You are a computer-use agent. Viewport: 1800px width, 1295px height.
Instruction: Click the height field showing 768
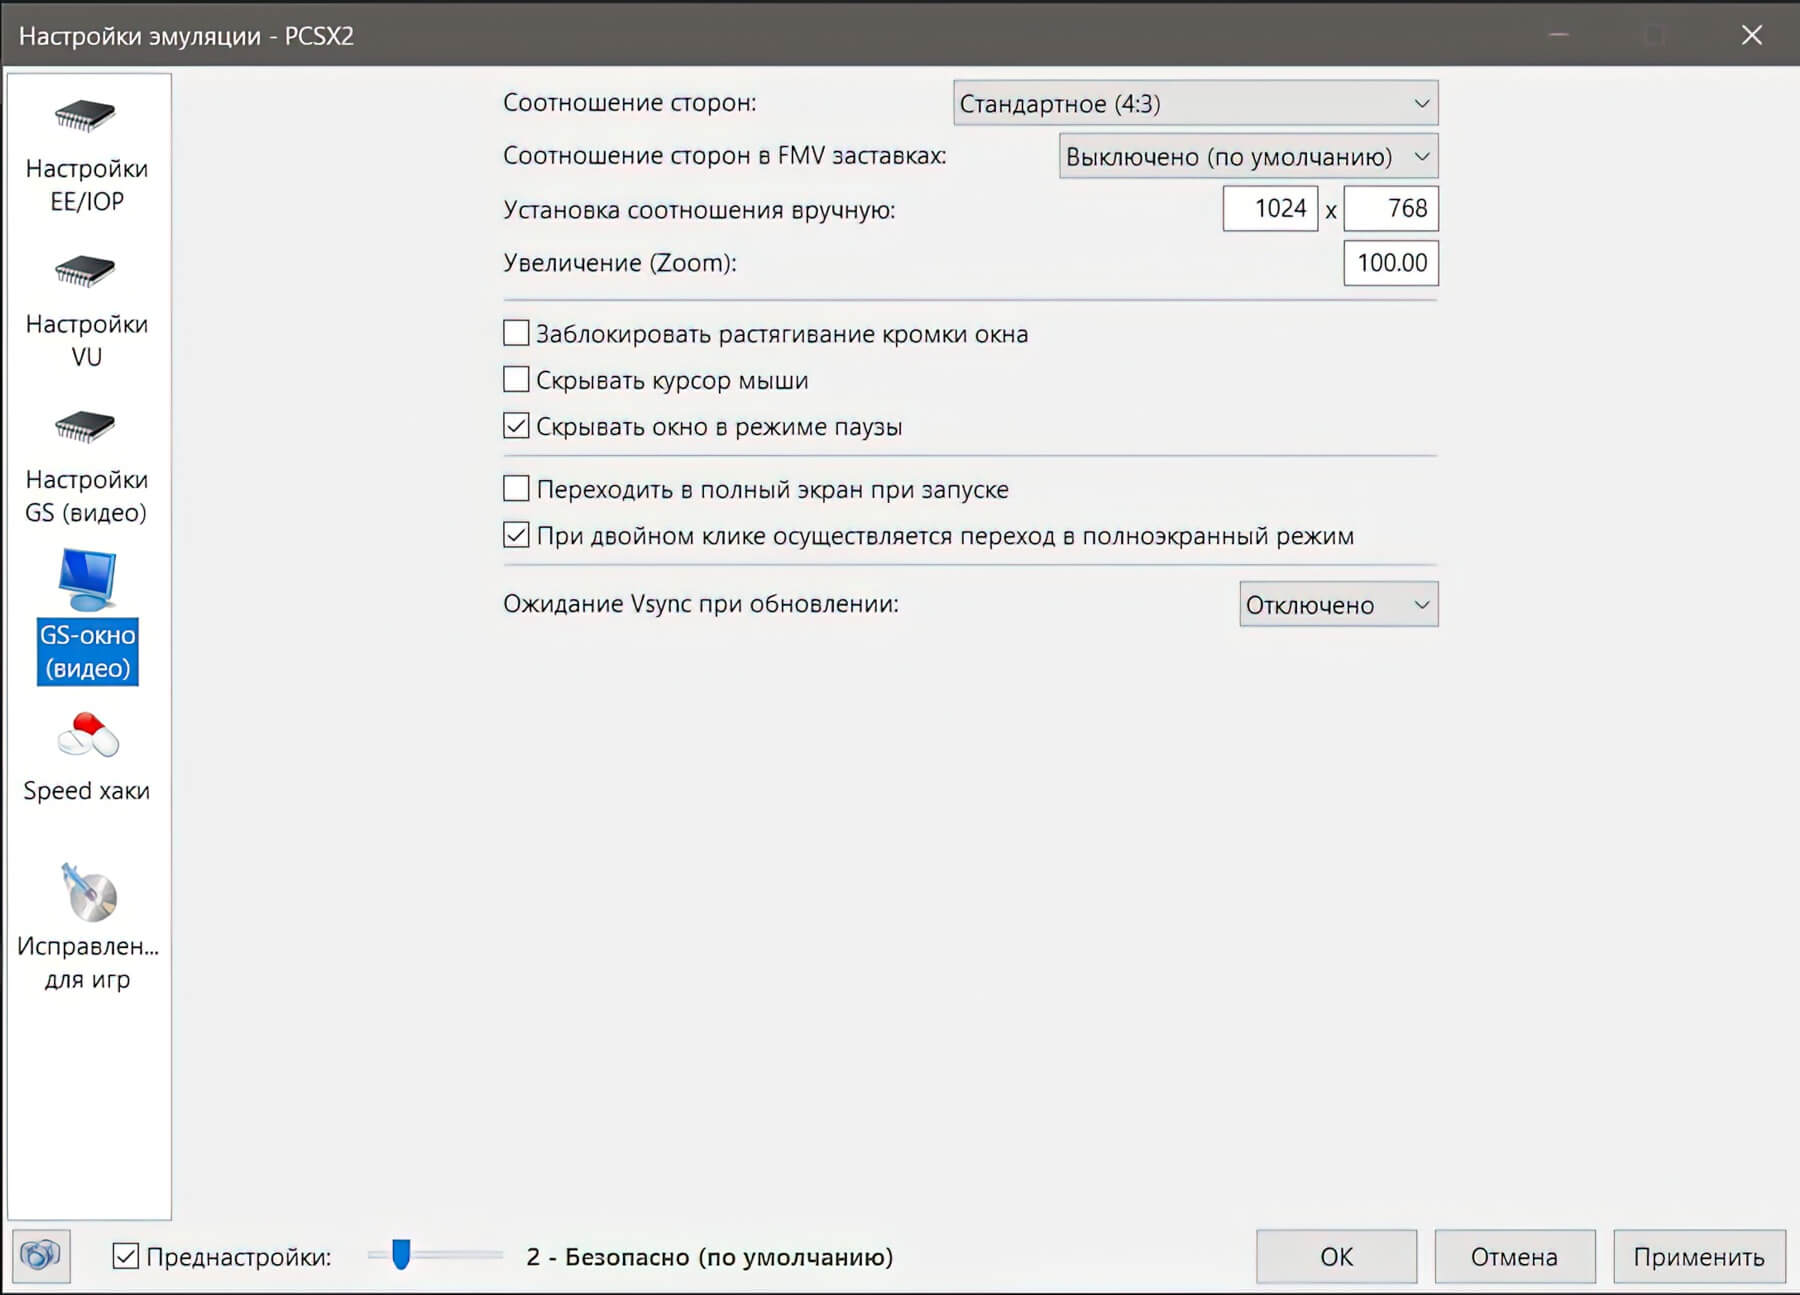(1391, 208)
